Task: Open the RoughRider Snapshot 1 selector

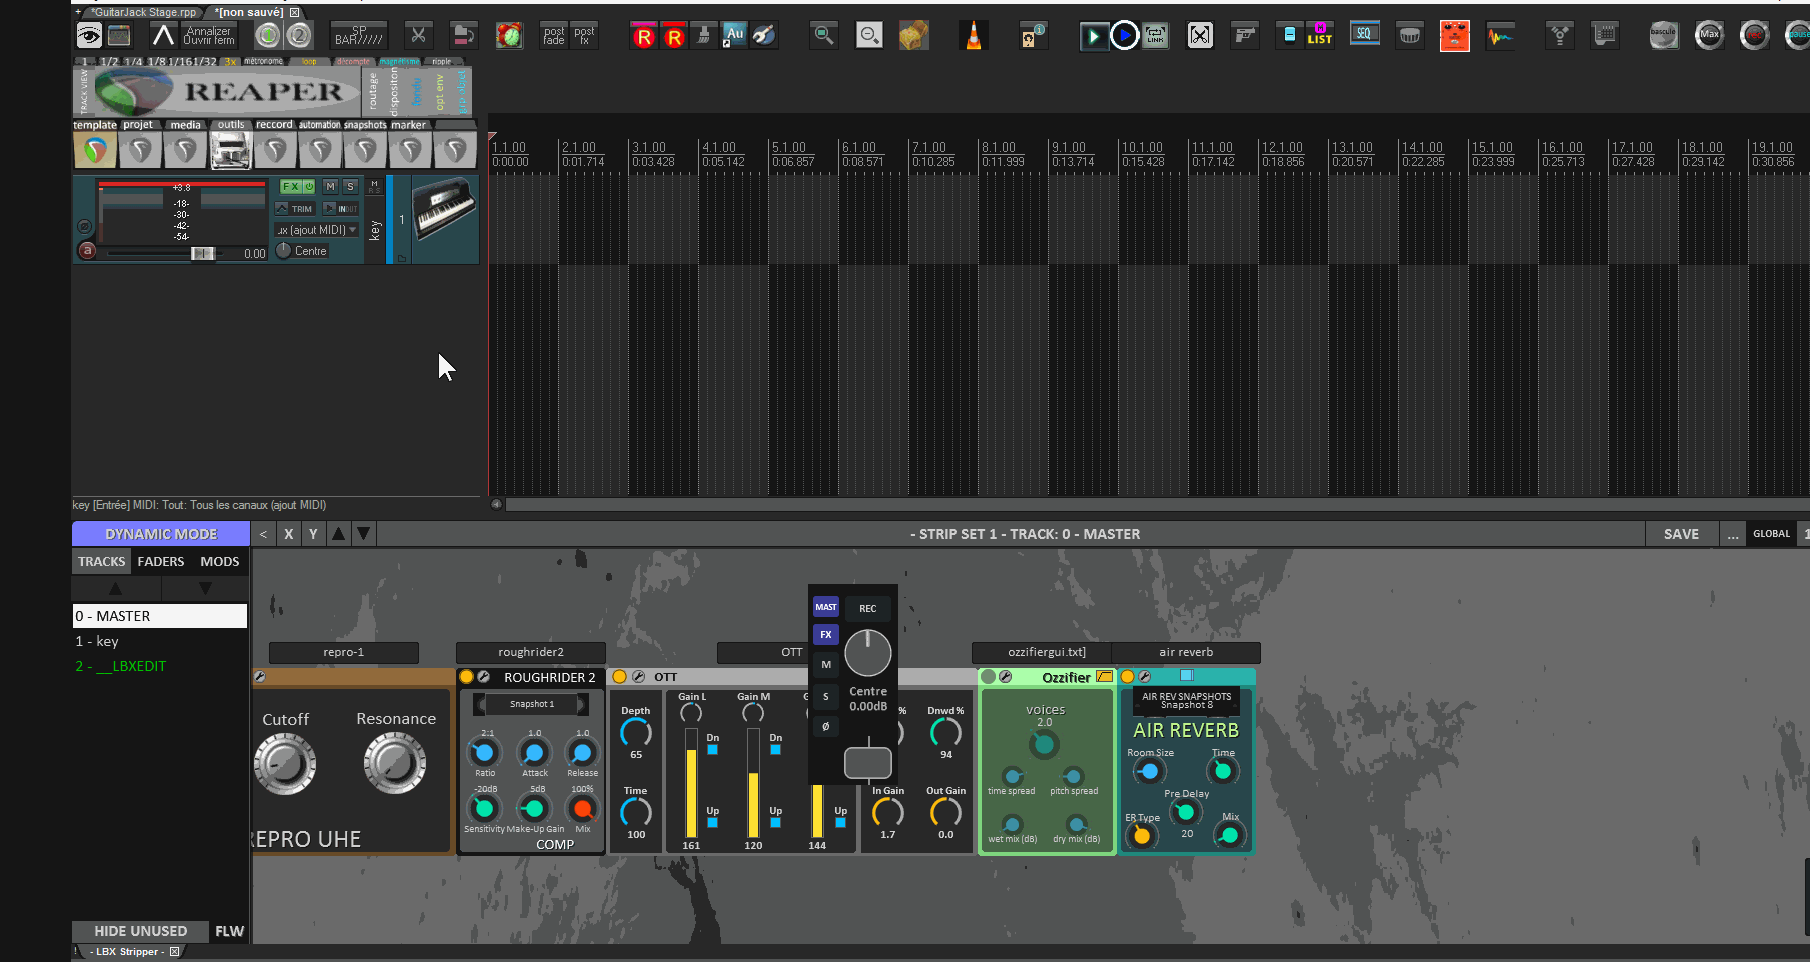Action: click(531, 704)
